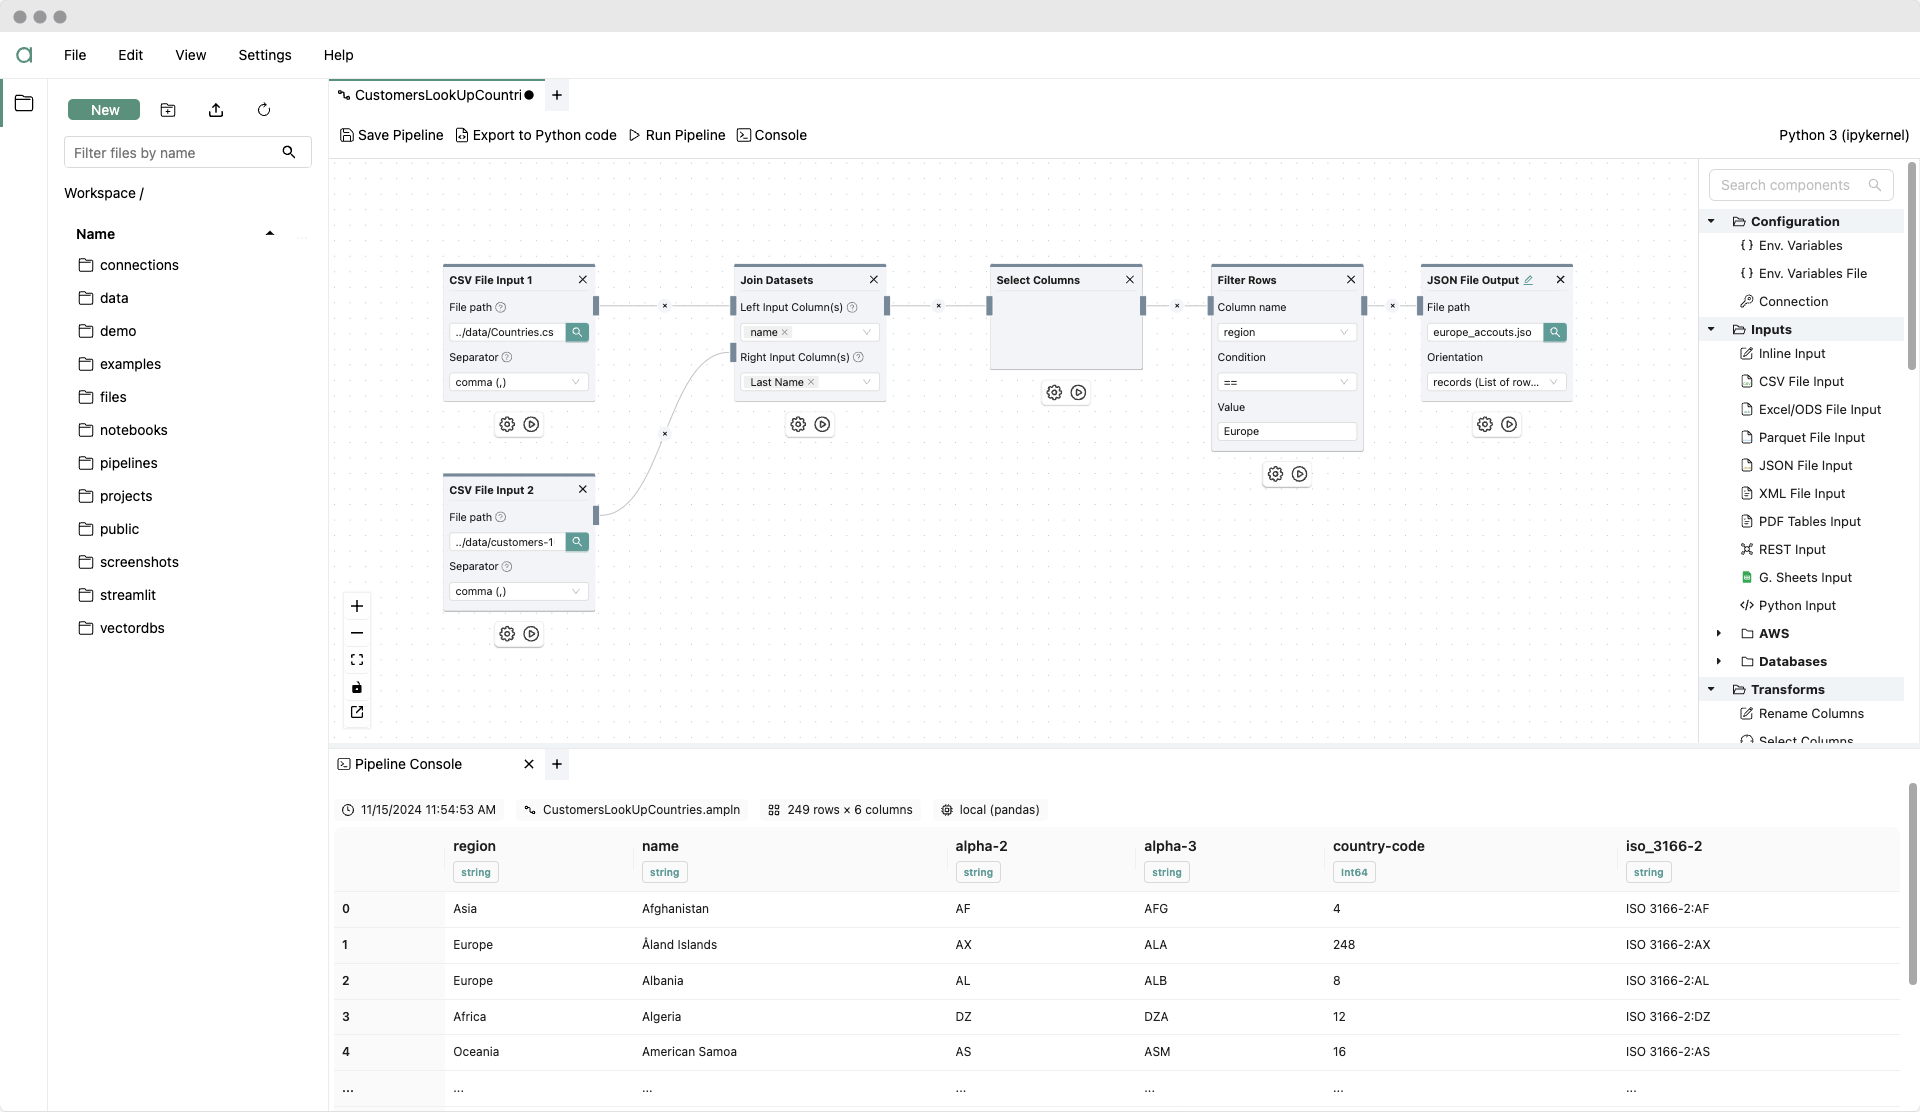This screenshot has width=1920, height=1112.
Task: Collapse the Transforms section
Action: [x=1711, y=689]
